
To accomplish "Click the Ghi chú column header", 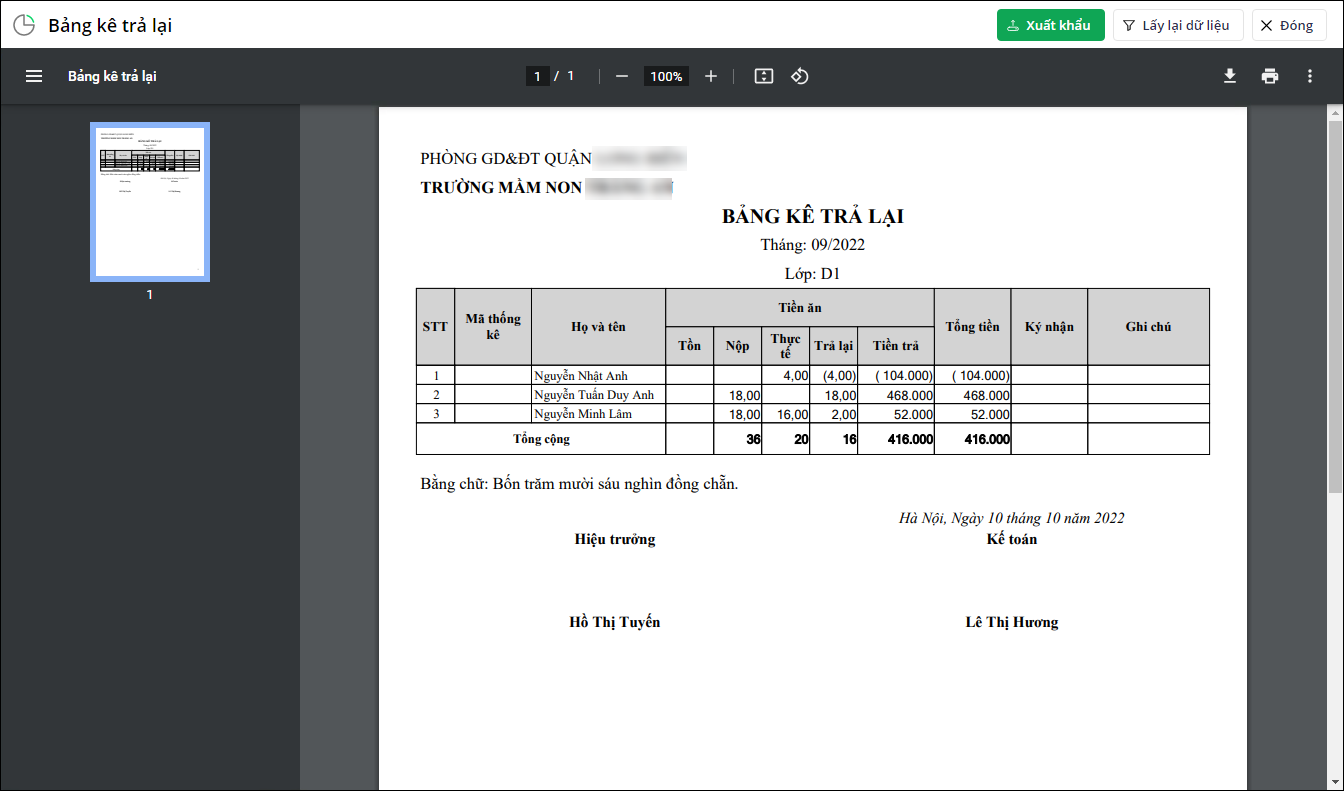I will pyautogui.click(x=1148, y=327).
